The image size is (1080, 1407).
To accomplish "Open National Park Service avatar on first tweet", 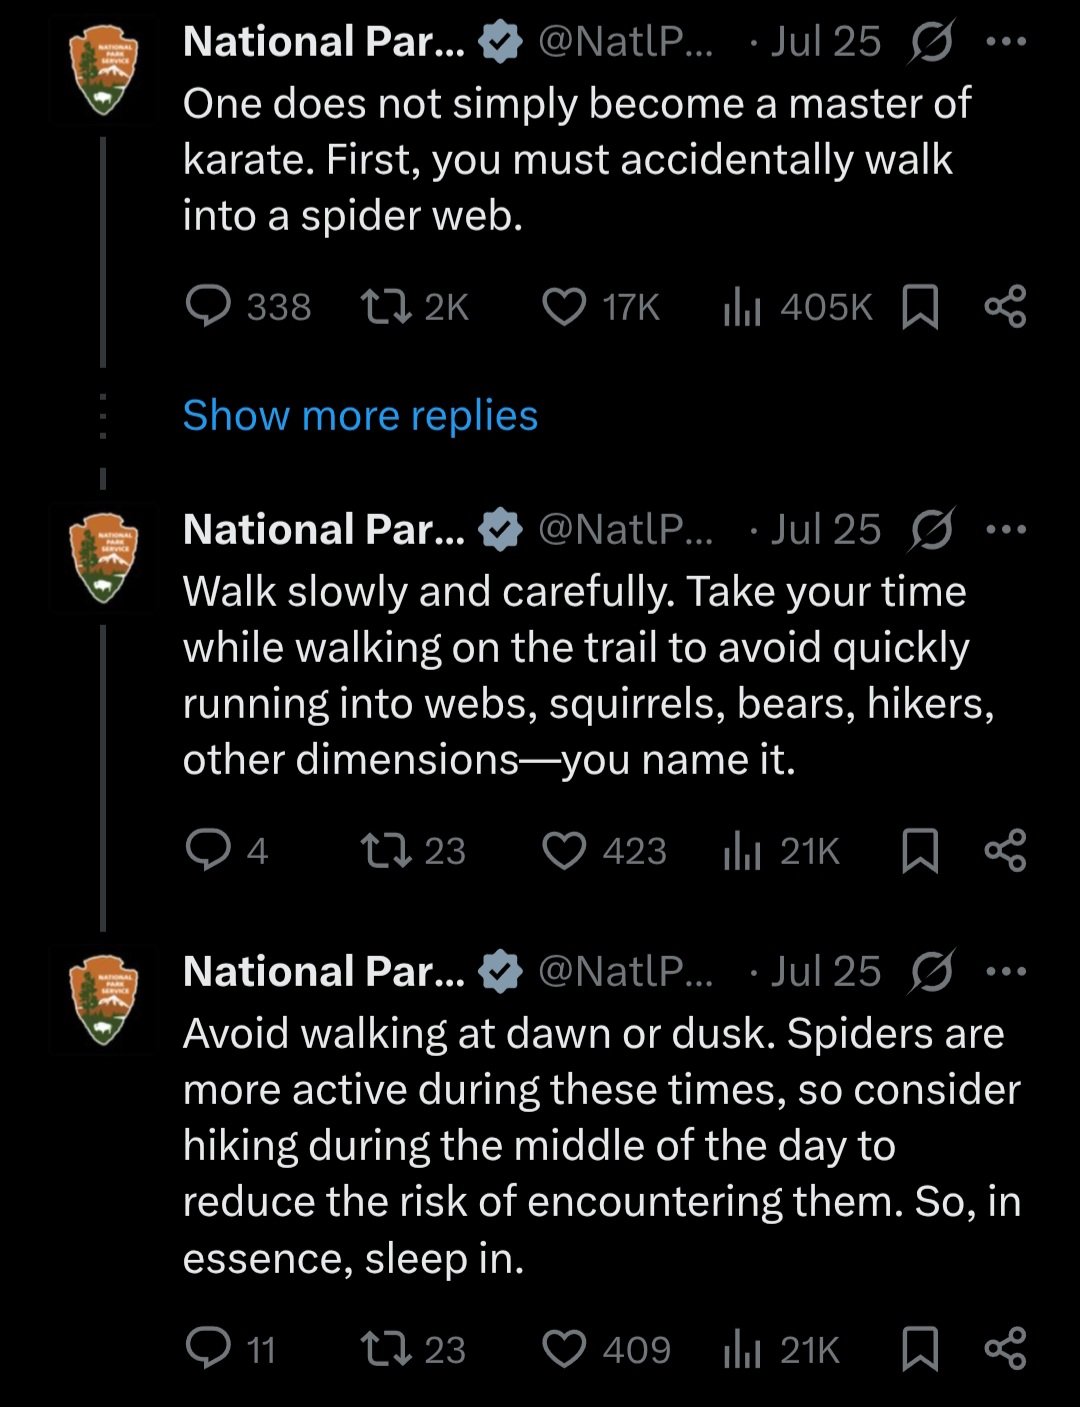I will [103, 70].
